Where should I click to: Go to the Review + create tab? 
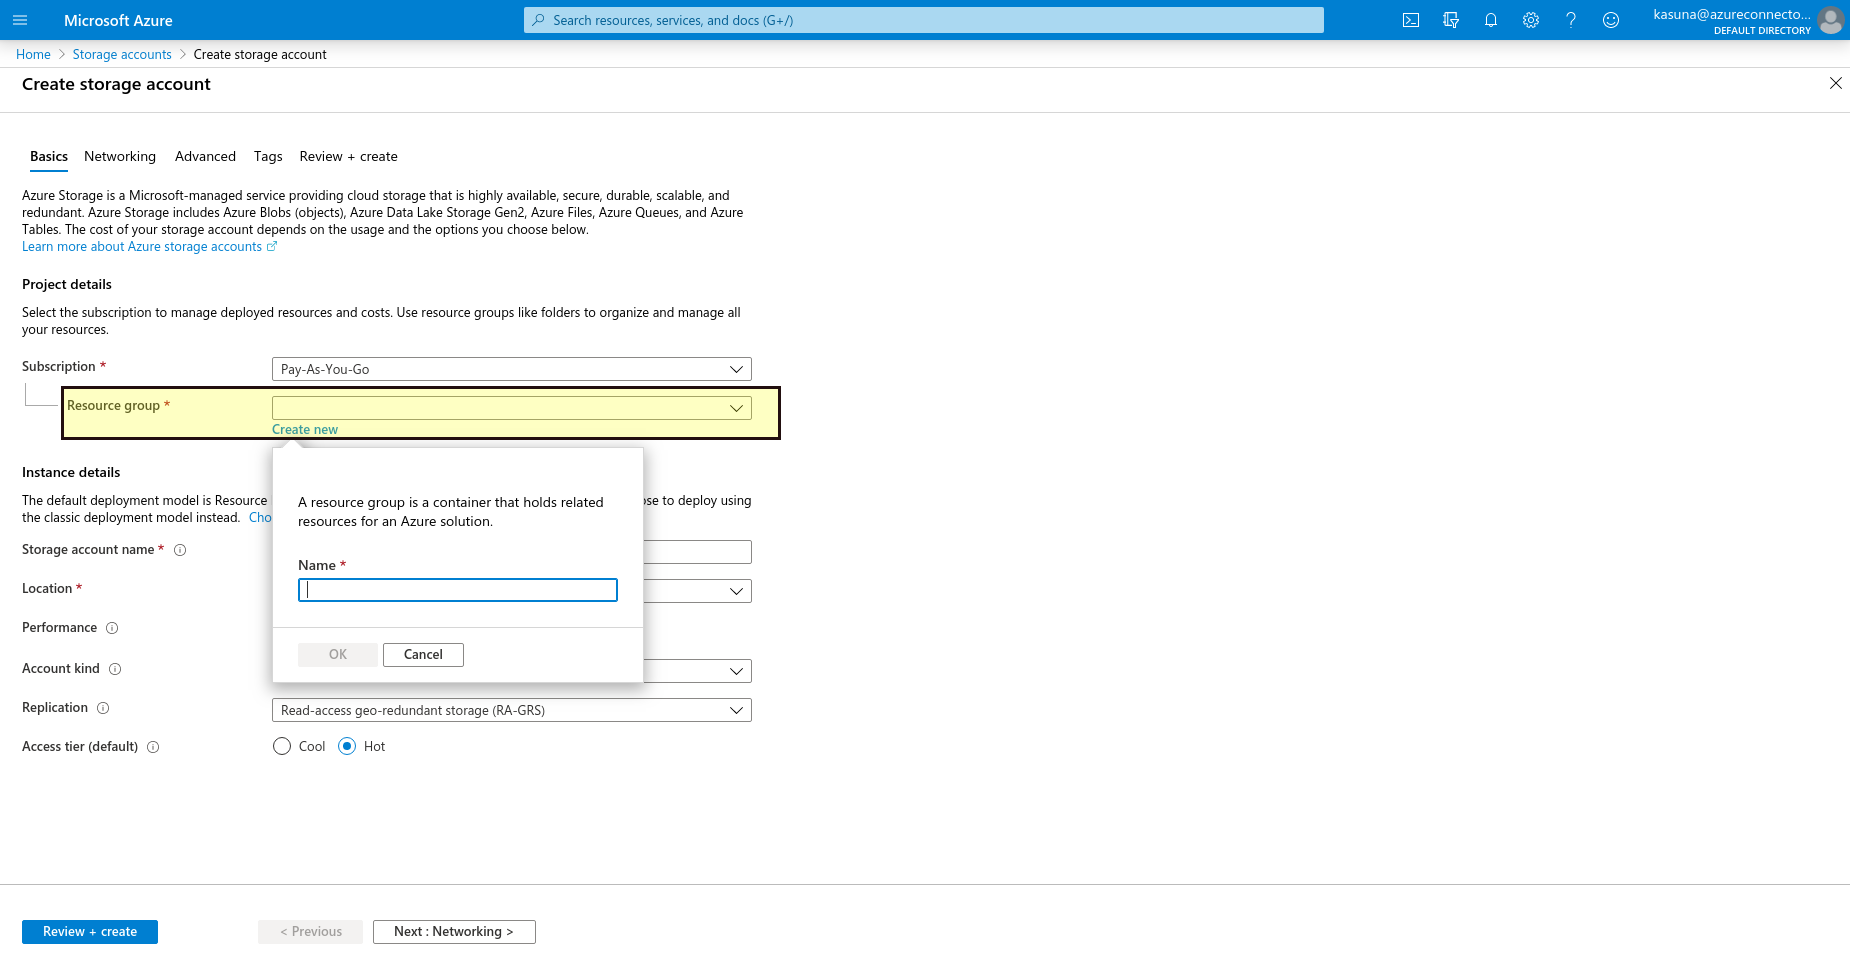348,156
